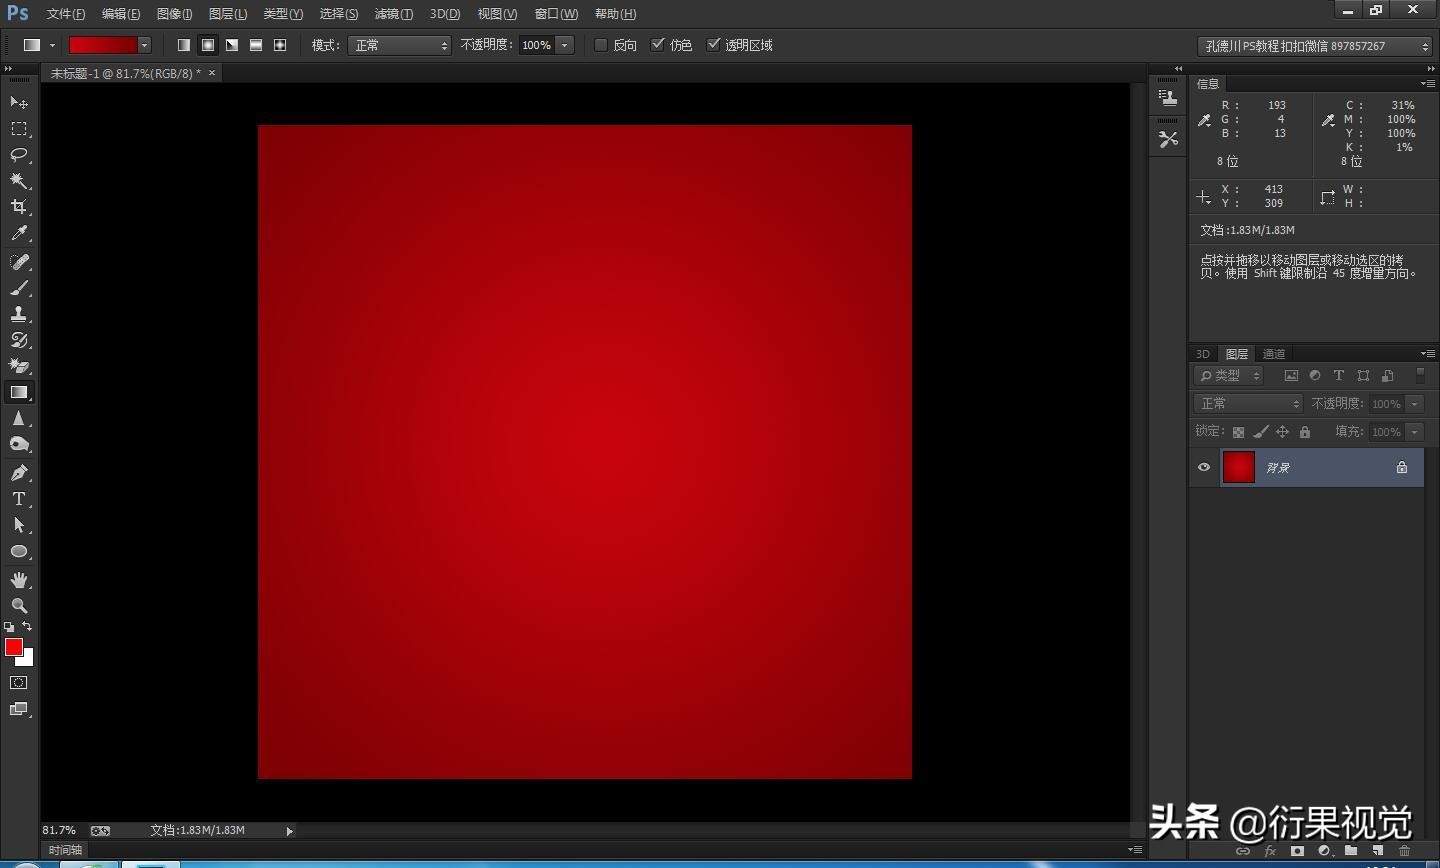Create a new layer
Screen dimensions: 1440x868
1378,851
